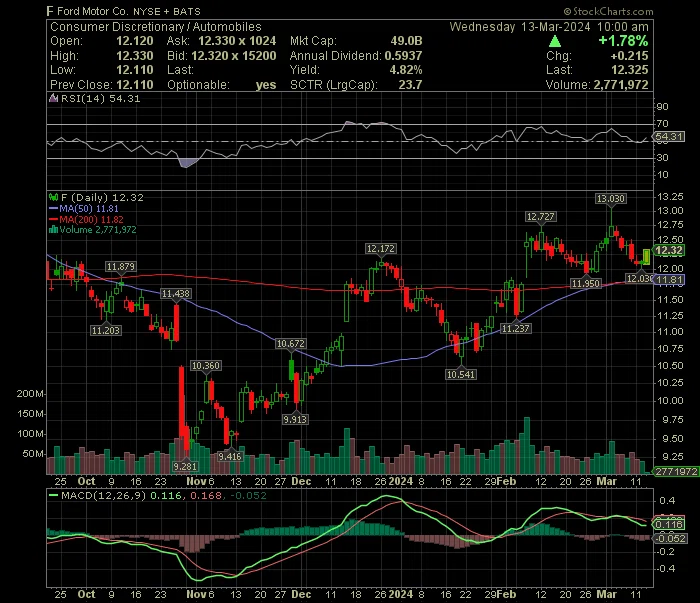
Task: Click the current price tag 12.32 on the axis
Action: pyautogui.click(x=669, y=250)
